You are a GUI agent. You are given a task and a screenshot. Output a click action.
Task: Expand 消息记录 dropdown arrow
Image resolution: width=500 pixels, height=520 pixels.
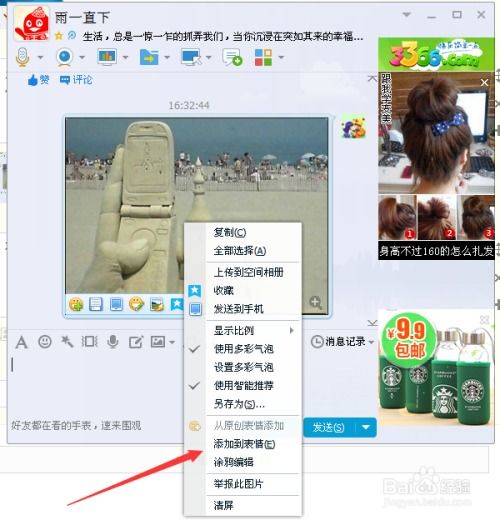[371, 342]
